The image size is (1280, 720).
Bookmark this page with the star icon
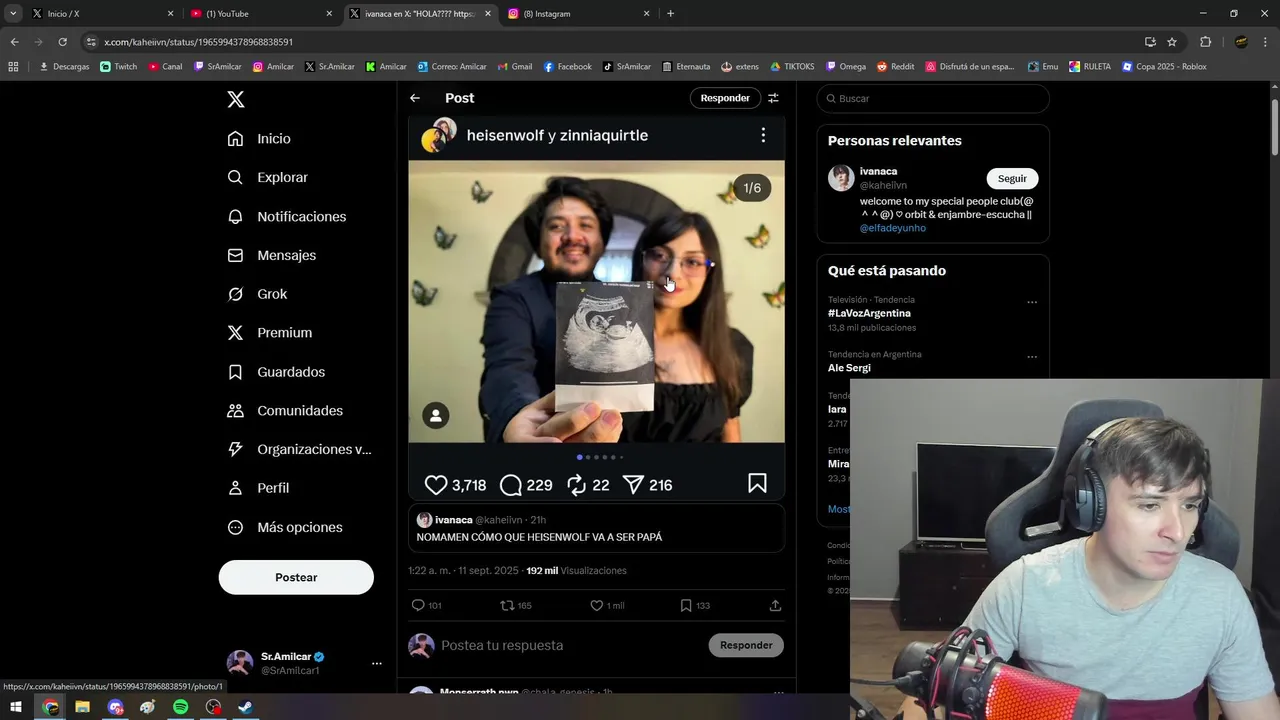pyautogui.click(x=1172, y=42)
